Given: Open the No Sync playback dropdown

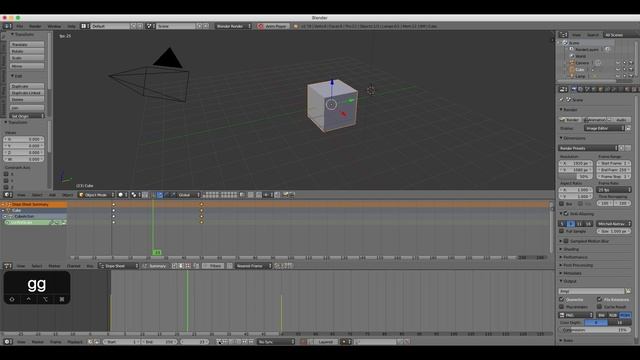Looking at the screenshot, I should 276,342.
